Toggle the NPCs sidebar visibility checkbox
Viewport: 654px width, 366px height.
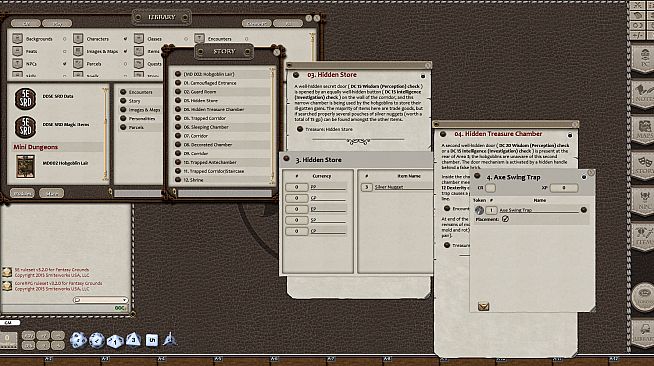tap(65, 64)
